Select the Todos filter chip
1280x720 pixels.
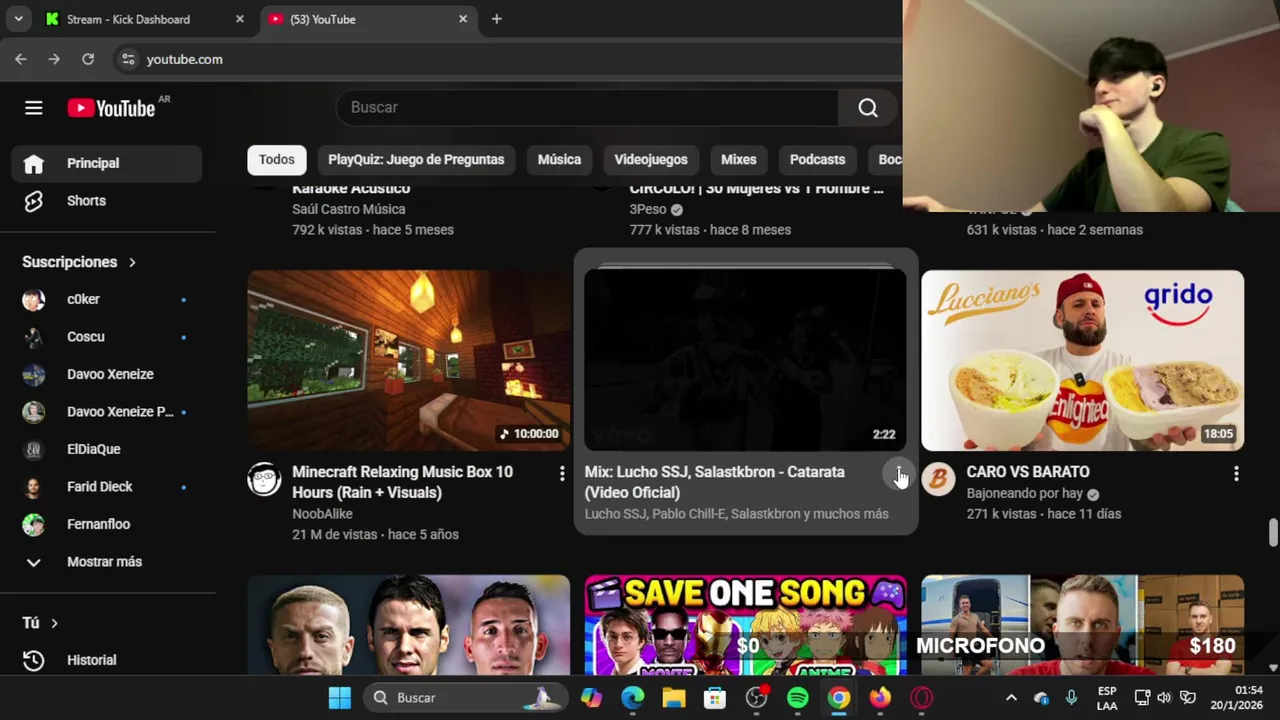(277, 160)
